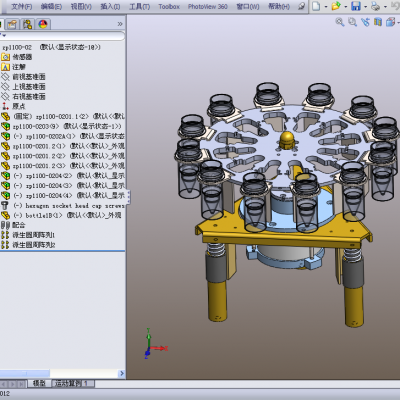Select component zp1100-0204<2>
Image resolution: width=400 pixels, height=400 pixels.
[x=63, y=176]
